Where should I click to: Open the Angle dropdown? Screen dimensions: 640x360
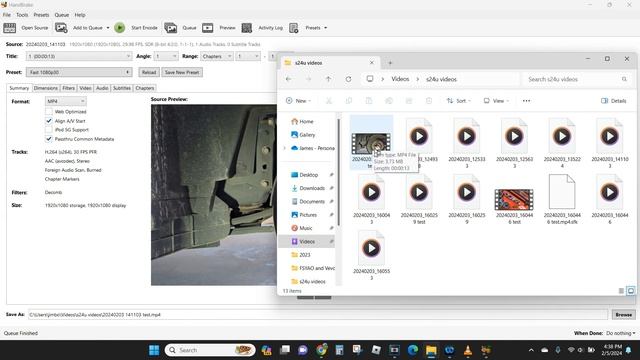coord(166,56)
